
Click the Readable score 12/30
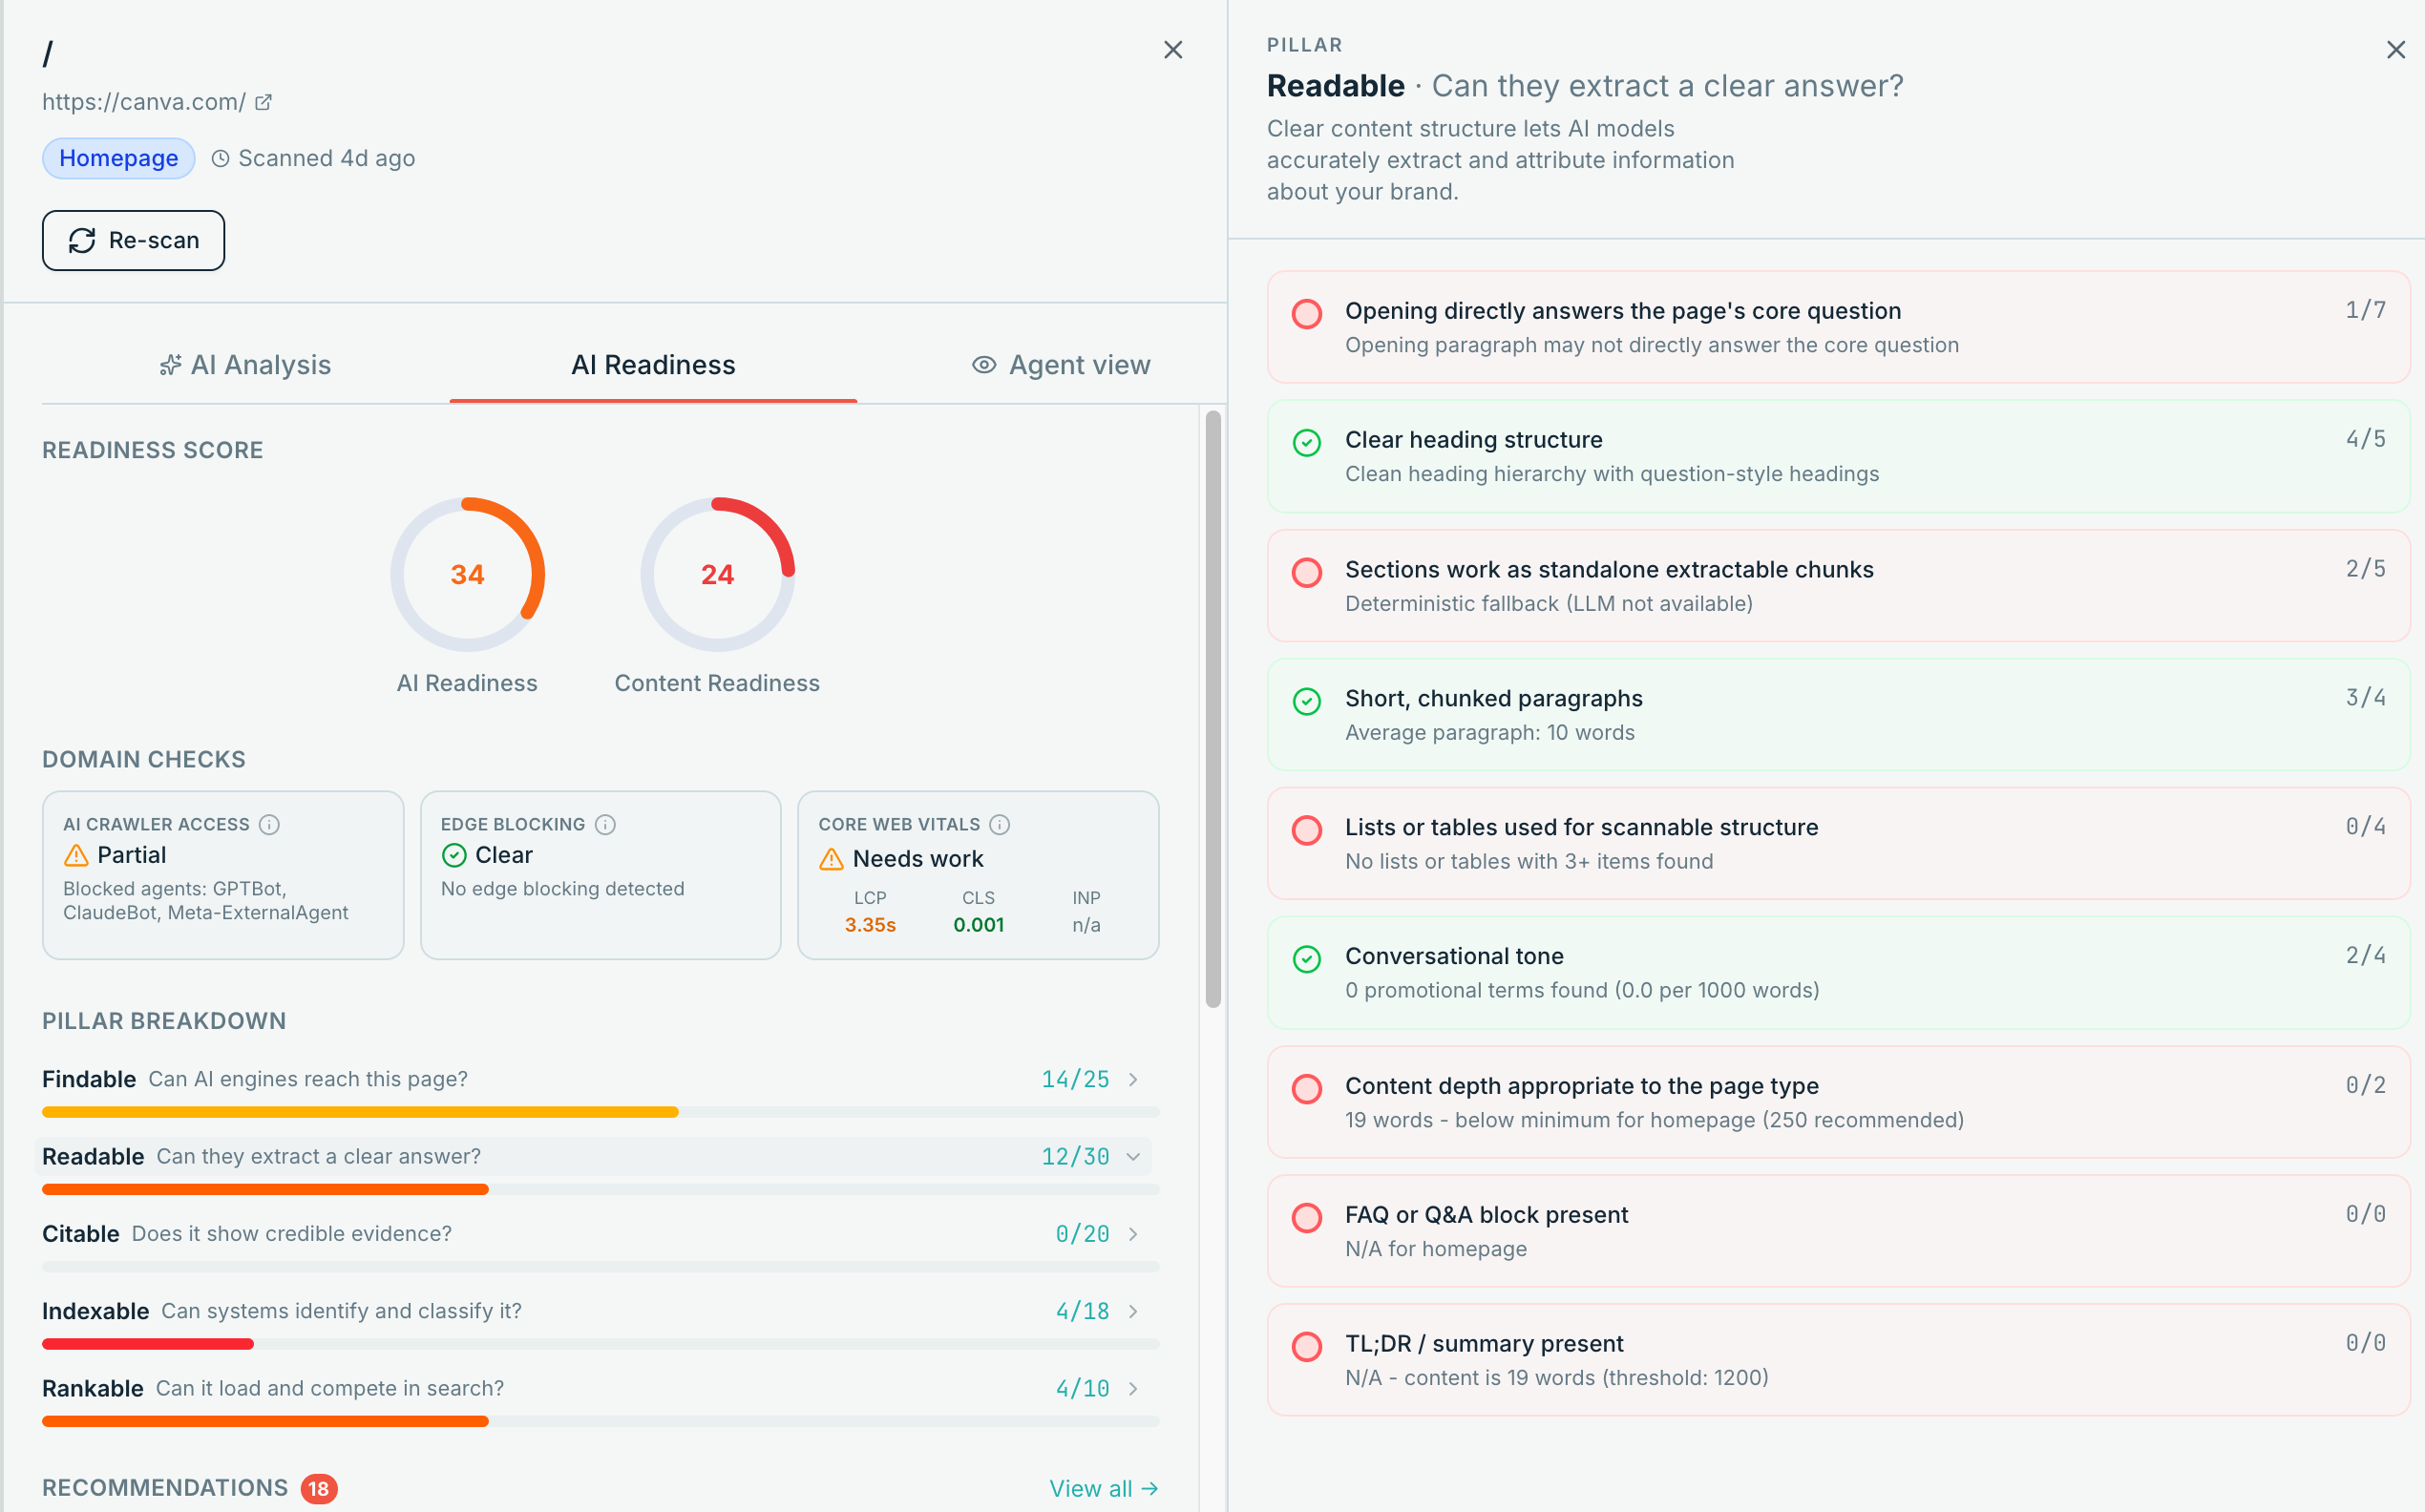pyautogui.click(x=1075, y=1157)
